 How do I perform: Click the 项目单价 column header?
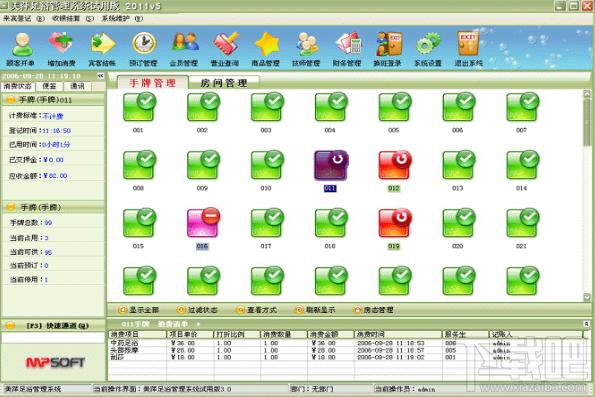(190, 334)
